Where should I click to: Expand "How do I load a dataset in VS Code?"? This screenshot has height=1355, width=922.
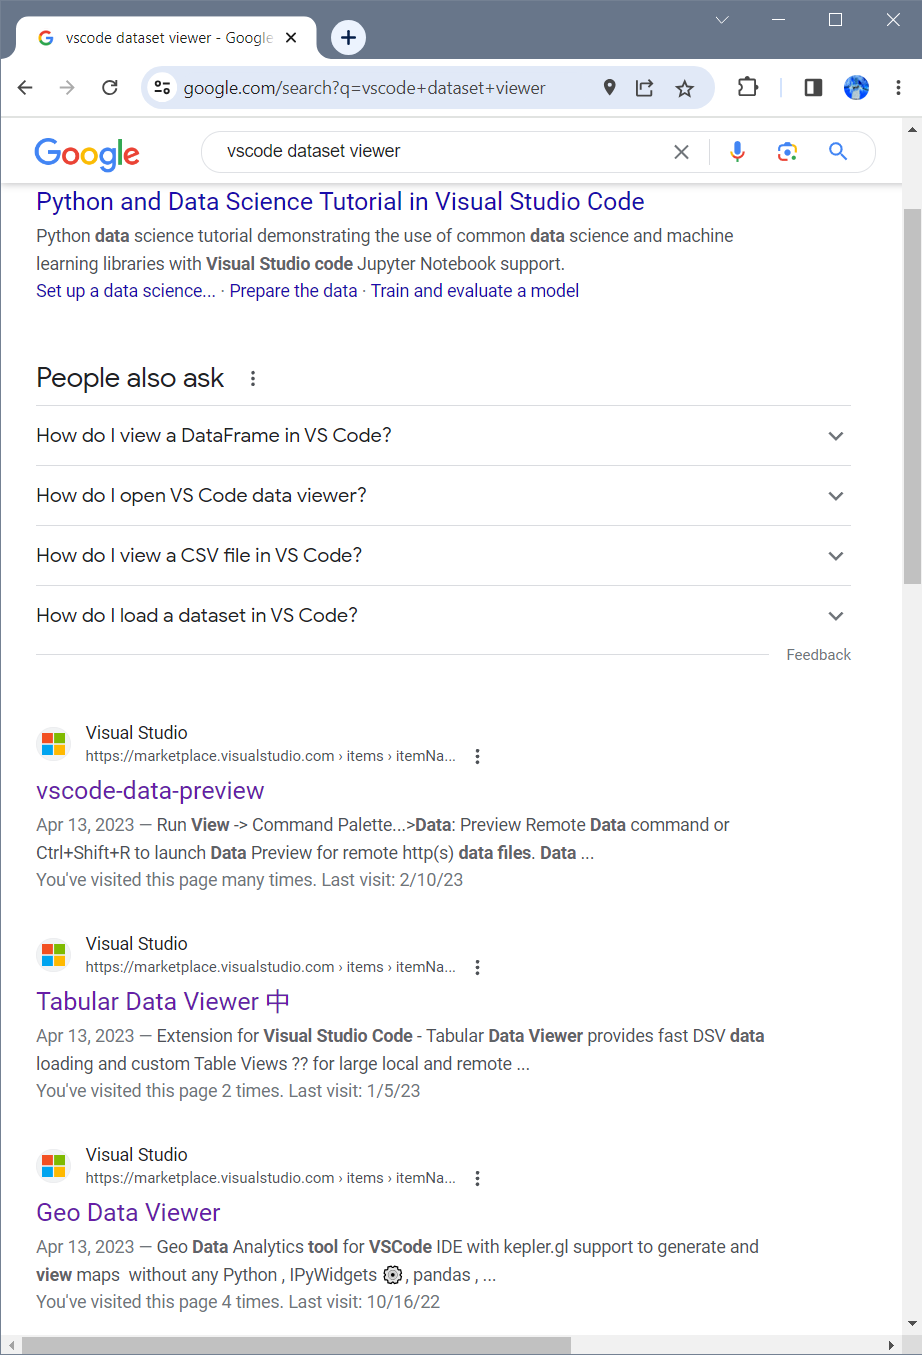[443, 616]
